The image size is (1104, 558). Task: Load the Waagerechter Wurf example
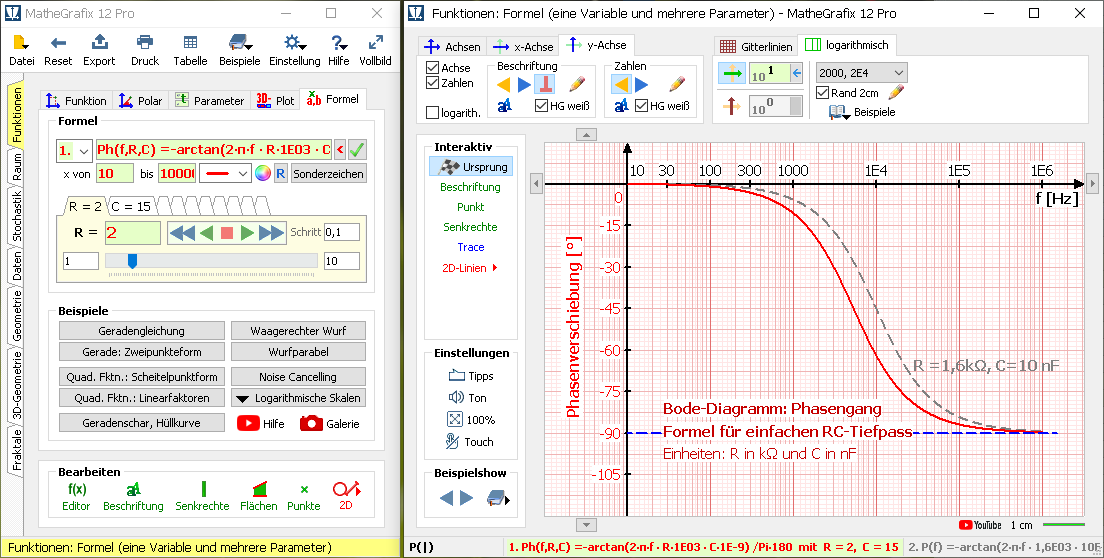299,331
